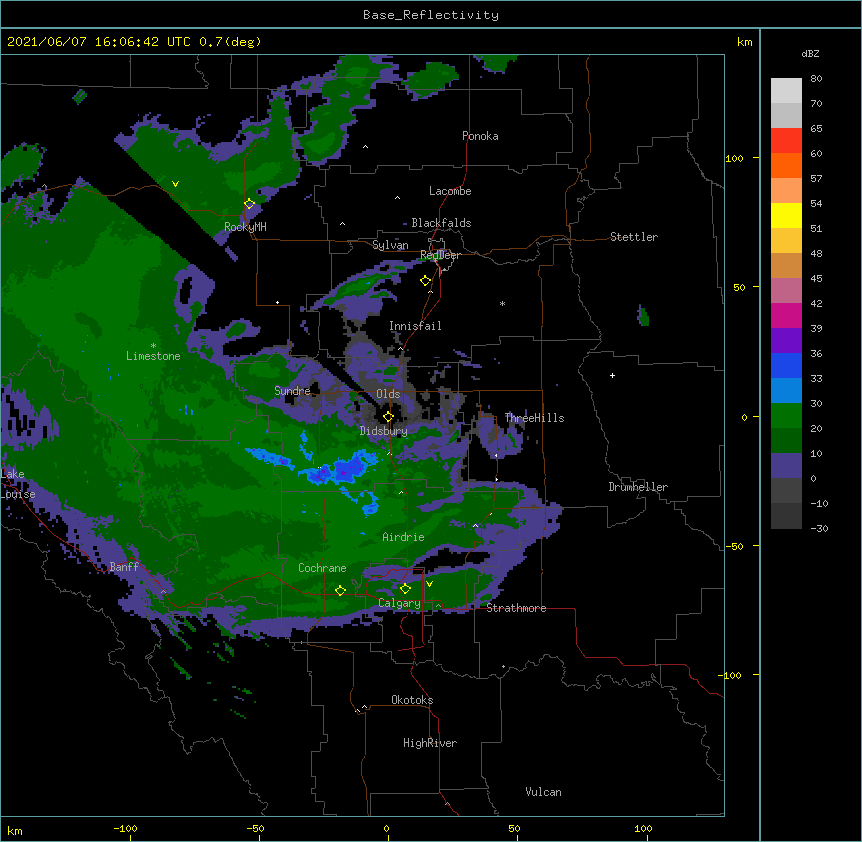Pick the light blue 30-33 dBZ legend swatch
This screenshot has height=842, width=862.
786,391
